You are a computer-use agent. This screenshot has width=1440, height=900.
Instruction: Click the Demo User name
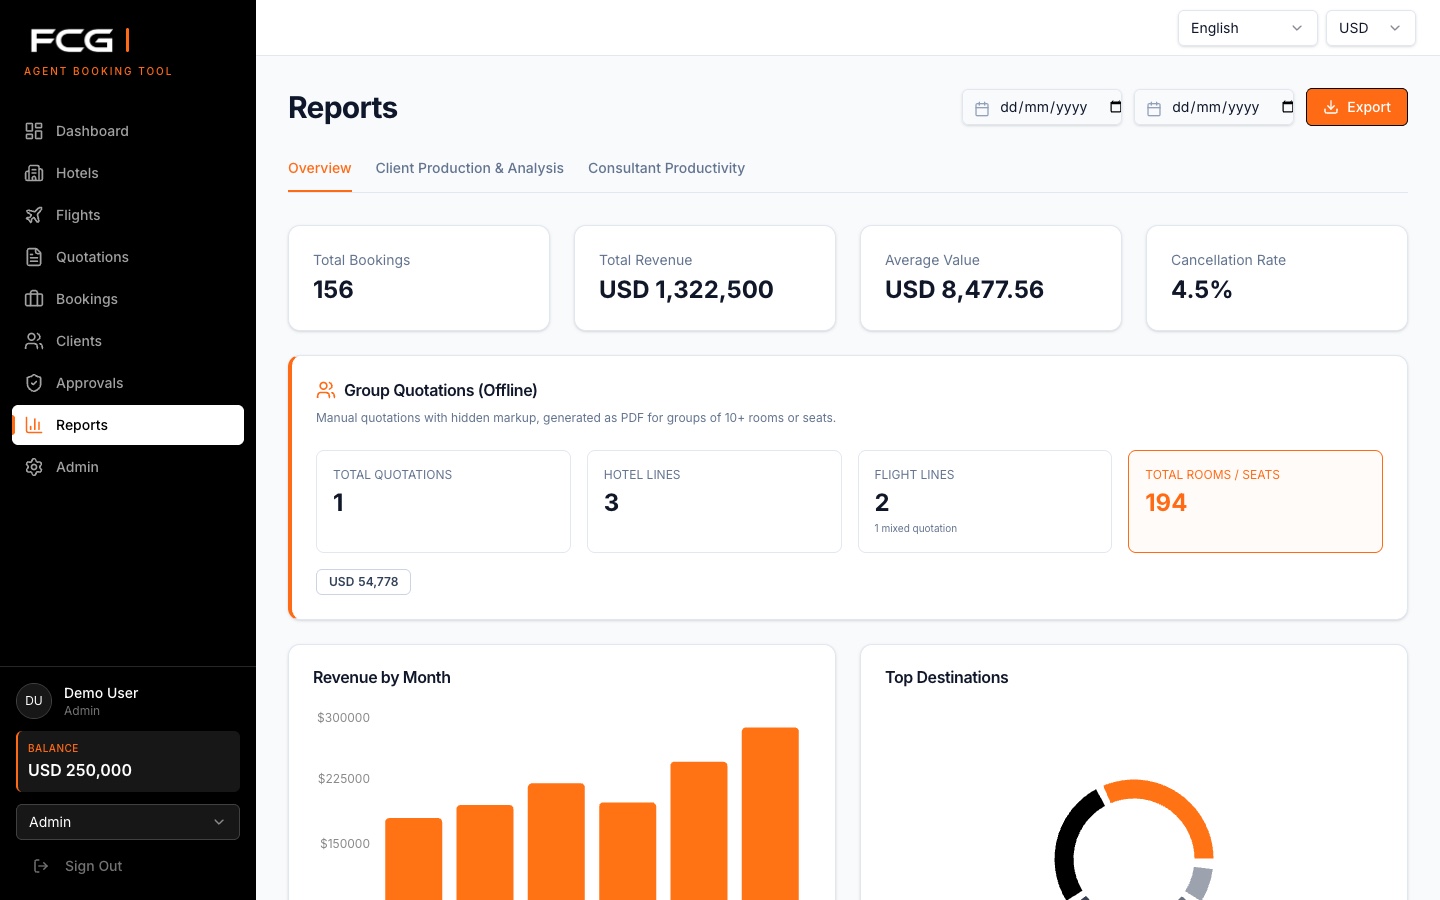101,693
